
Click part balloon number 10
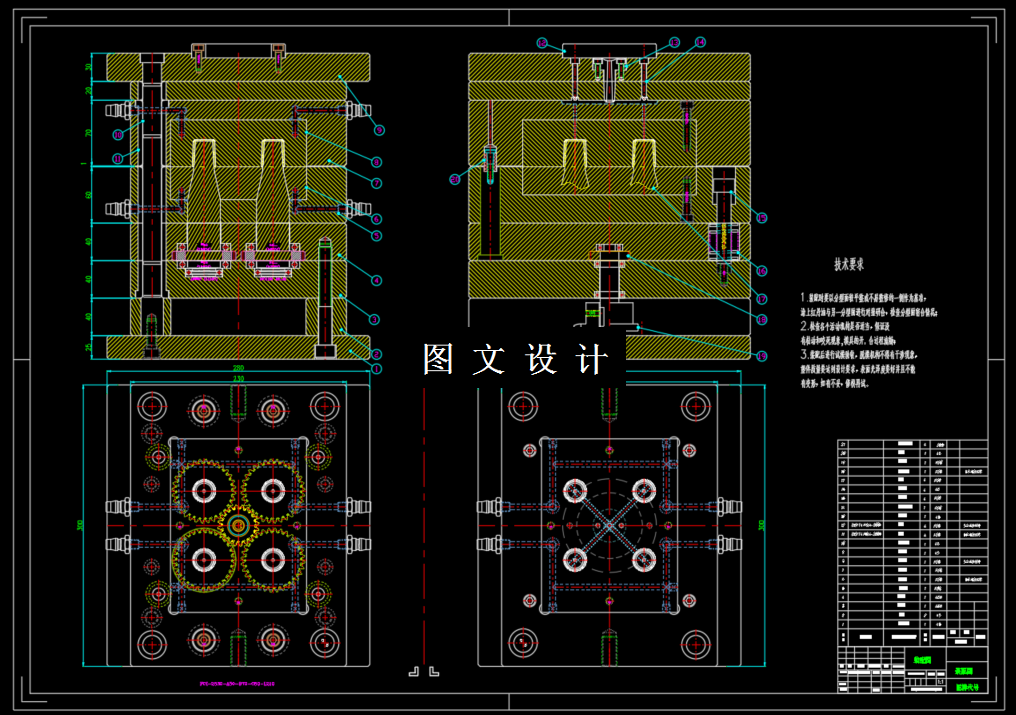(117, 135)
